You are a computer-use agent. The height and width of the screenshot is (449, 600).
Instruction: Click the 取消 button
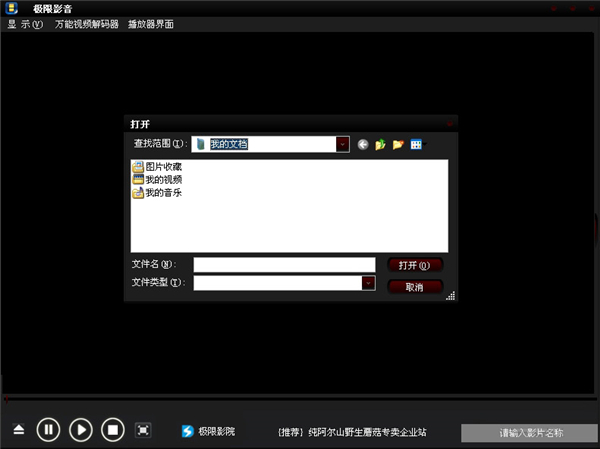tap(414, 286)
